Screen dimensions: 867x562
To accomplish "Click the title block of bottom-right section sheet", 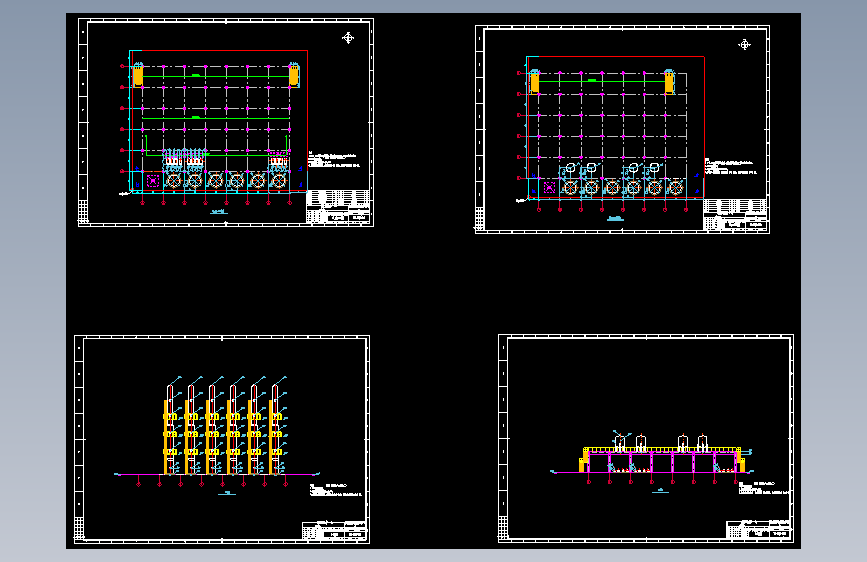I will coord(758,529).
